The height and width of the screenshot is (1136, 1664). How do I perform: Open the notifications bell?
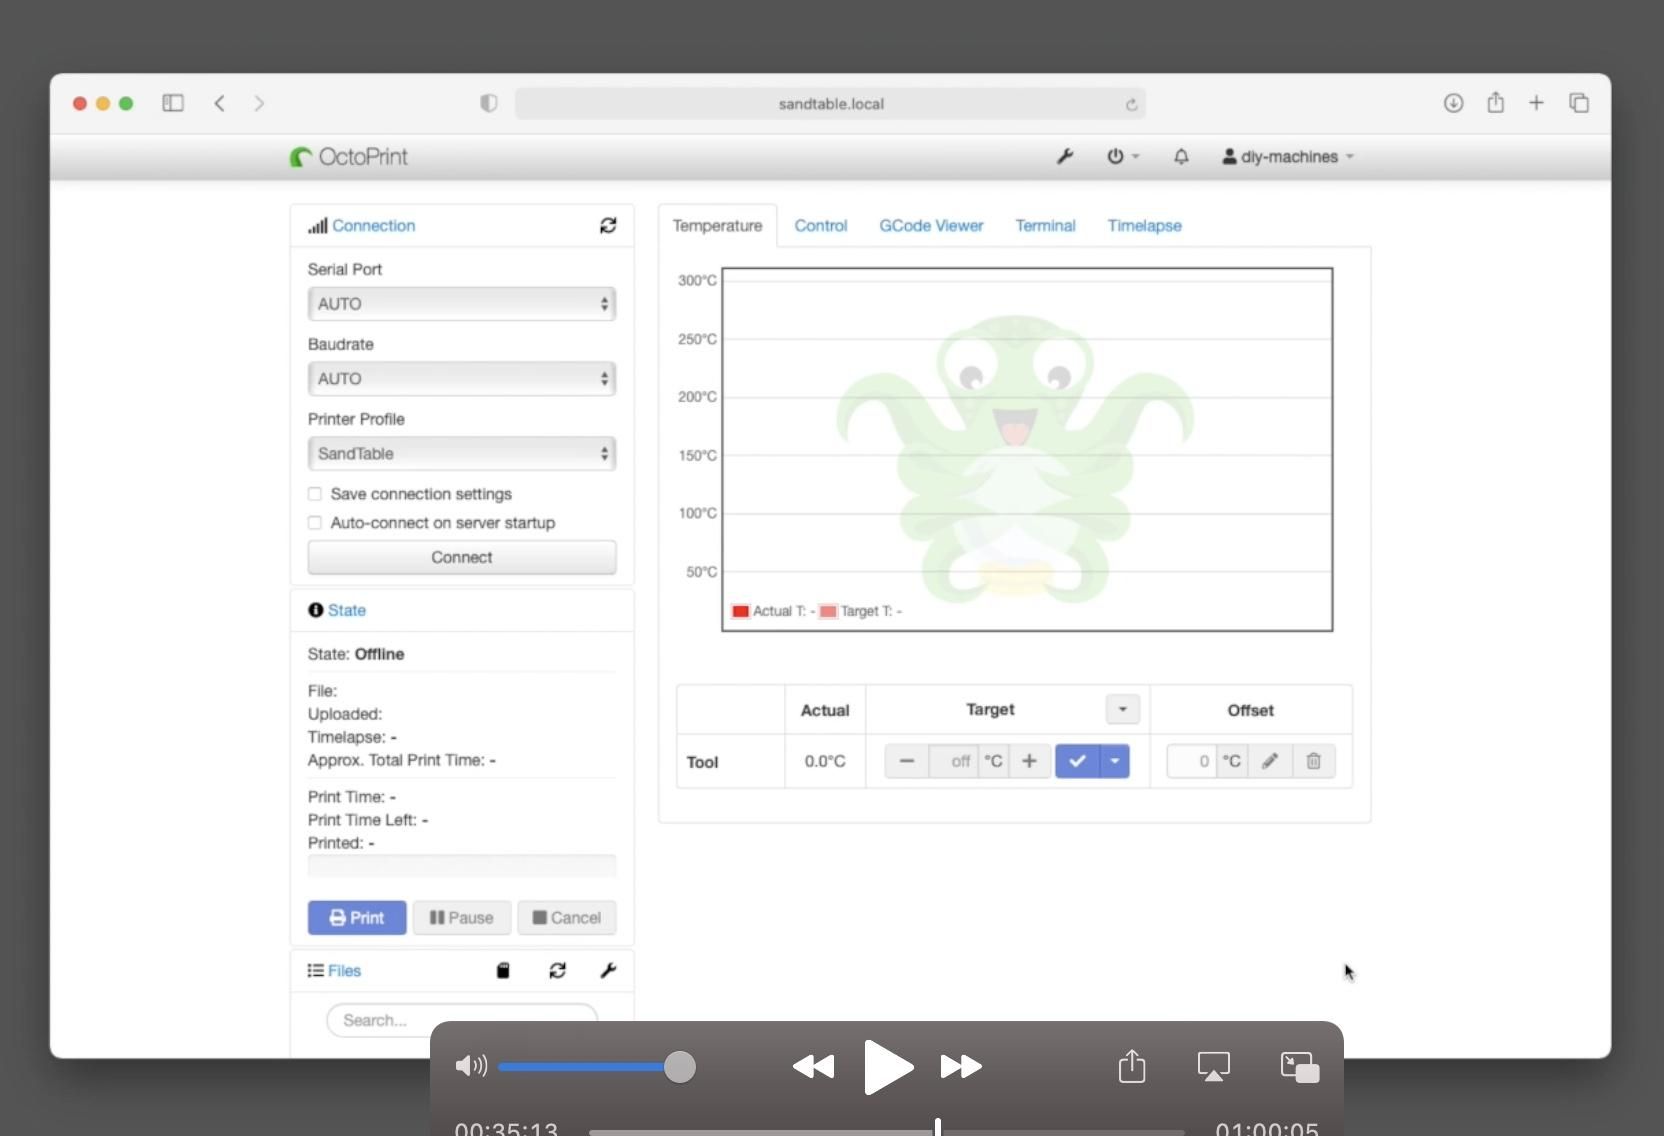pyautogui.click(x=1181, y=156)
